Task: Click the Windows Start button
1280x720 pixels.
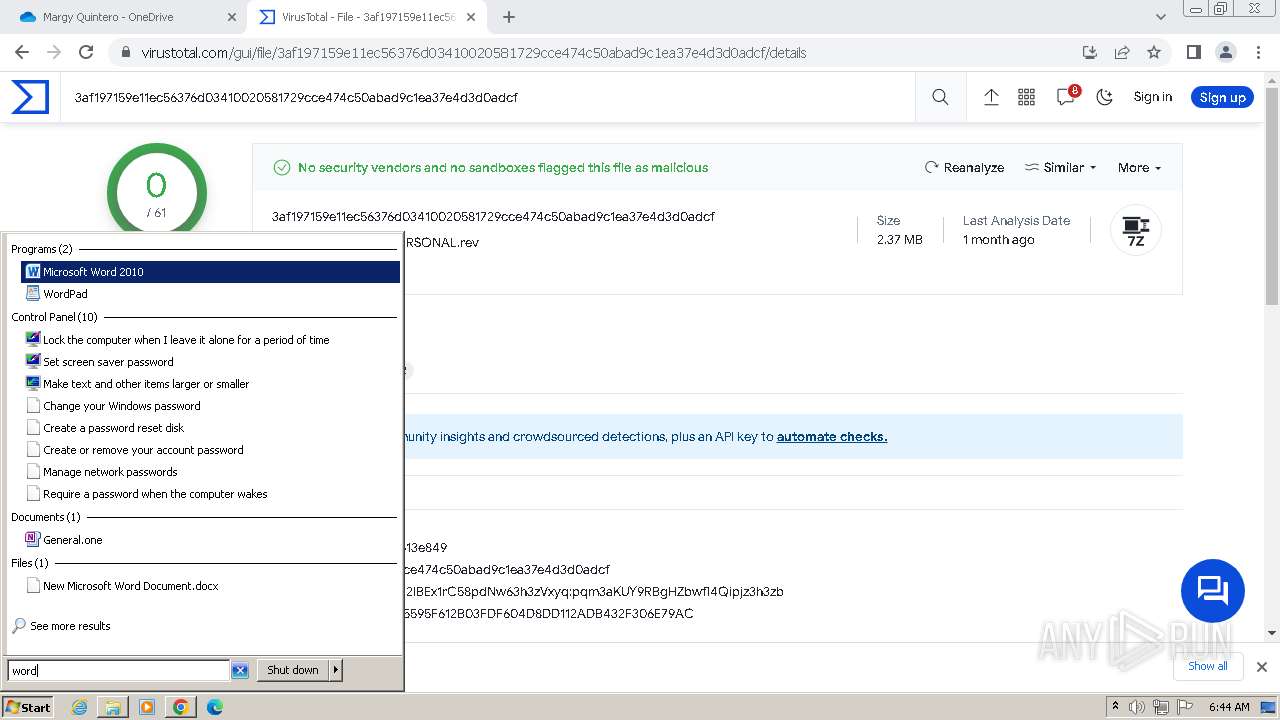Action: click(x=28, y=707)
